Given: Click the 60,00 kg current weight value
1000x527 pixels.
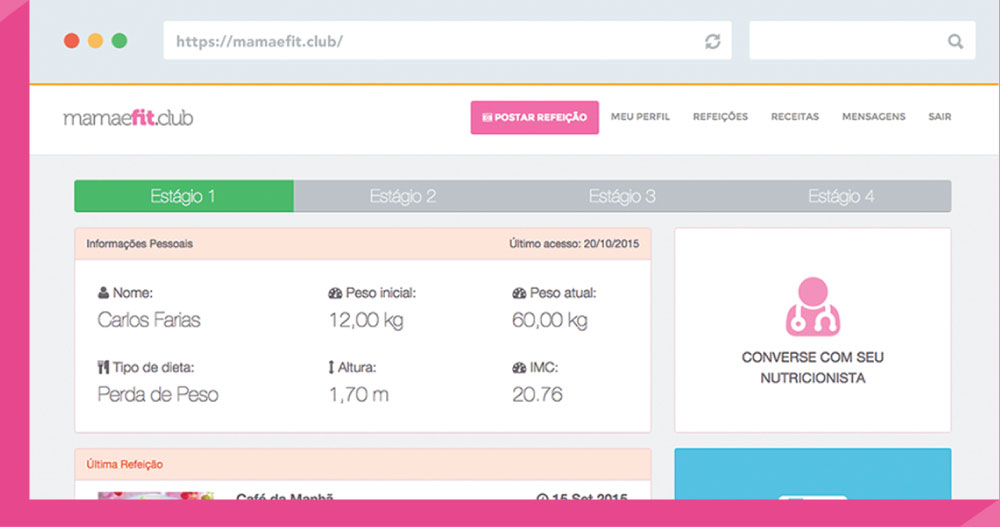Looking at the screenshot, I should click(550, 320).
